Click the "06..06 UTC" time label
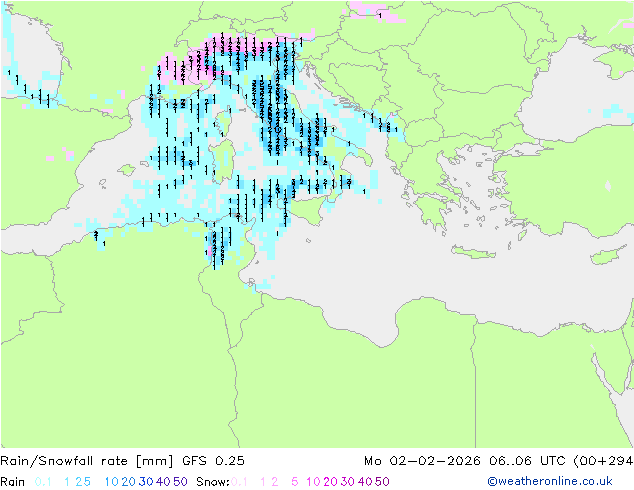Image resolution: width=634 pixels, height=490 pixels. (527, 461)
